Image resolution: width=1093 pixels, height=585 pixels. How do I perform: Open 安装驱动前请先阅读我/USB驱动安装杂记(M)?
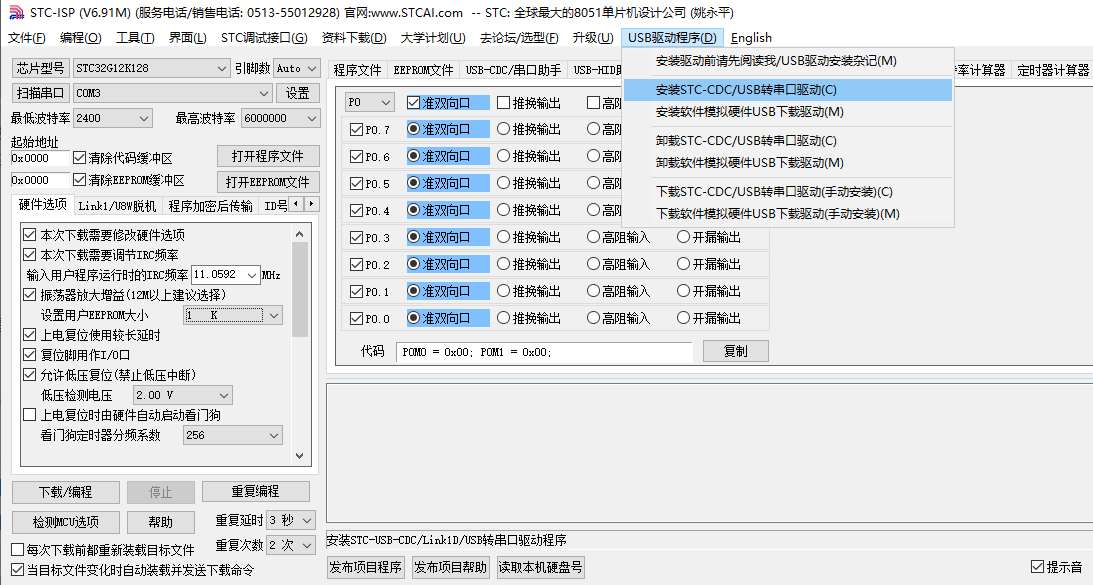click(788, 61)
